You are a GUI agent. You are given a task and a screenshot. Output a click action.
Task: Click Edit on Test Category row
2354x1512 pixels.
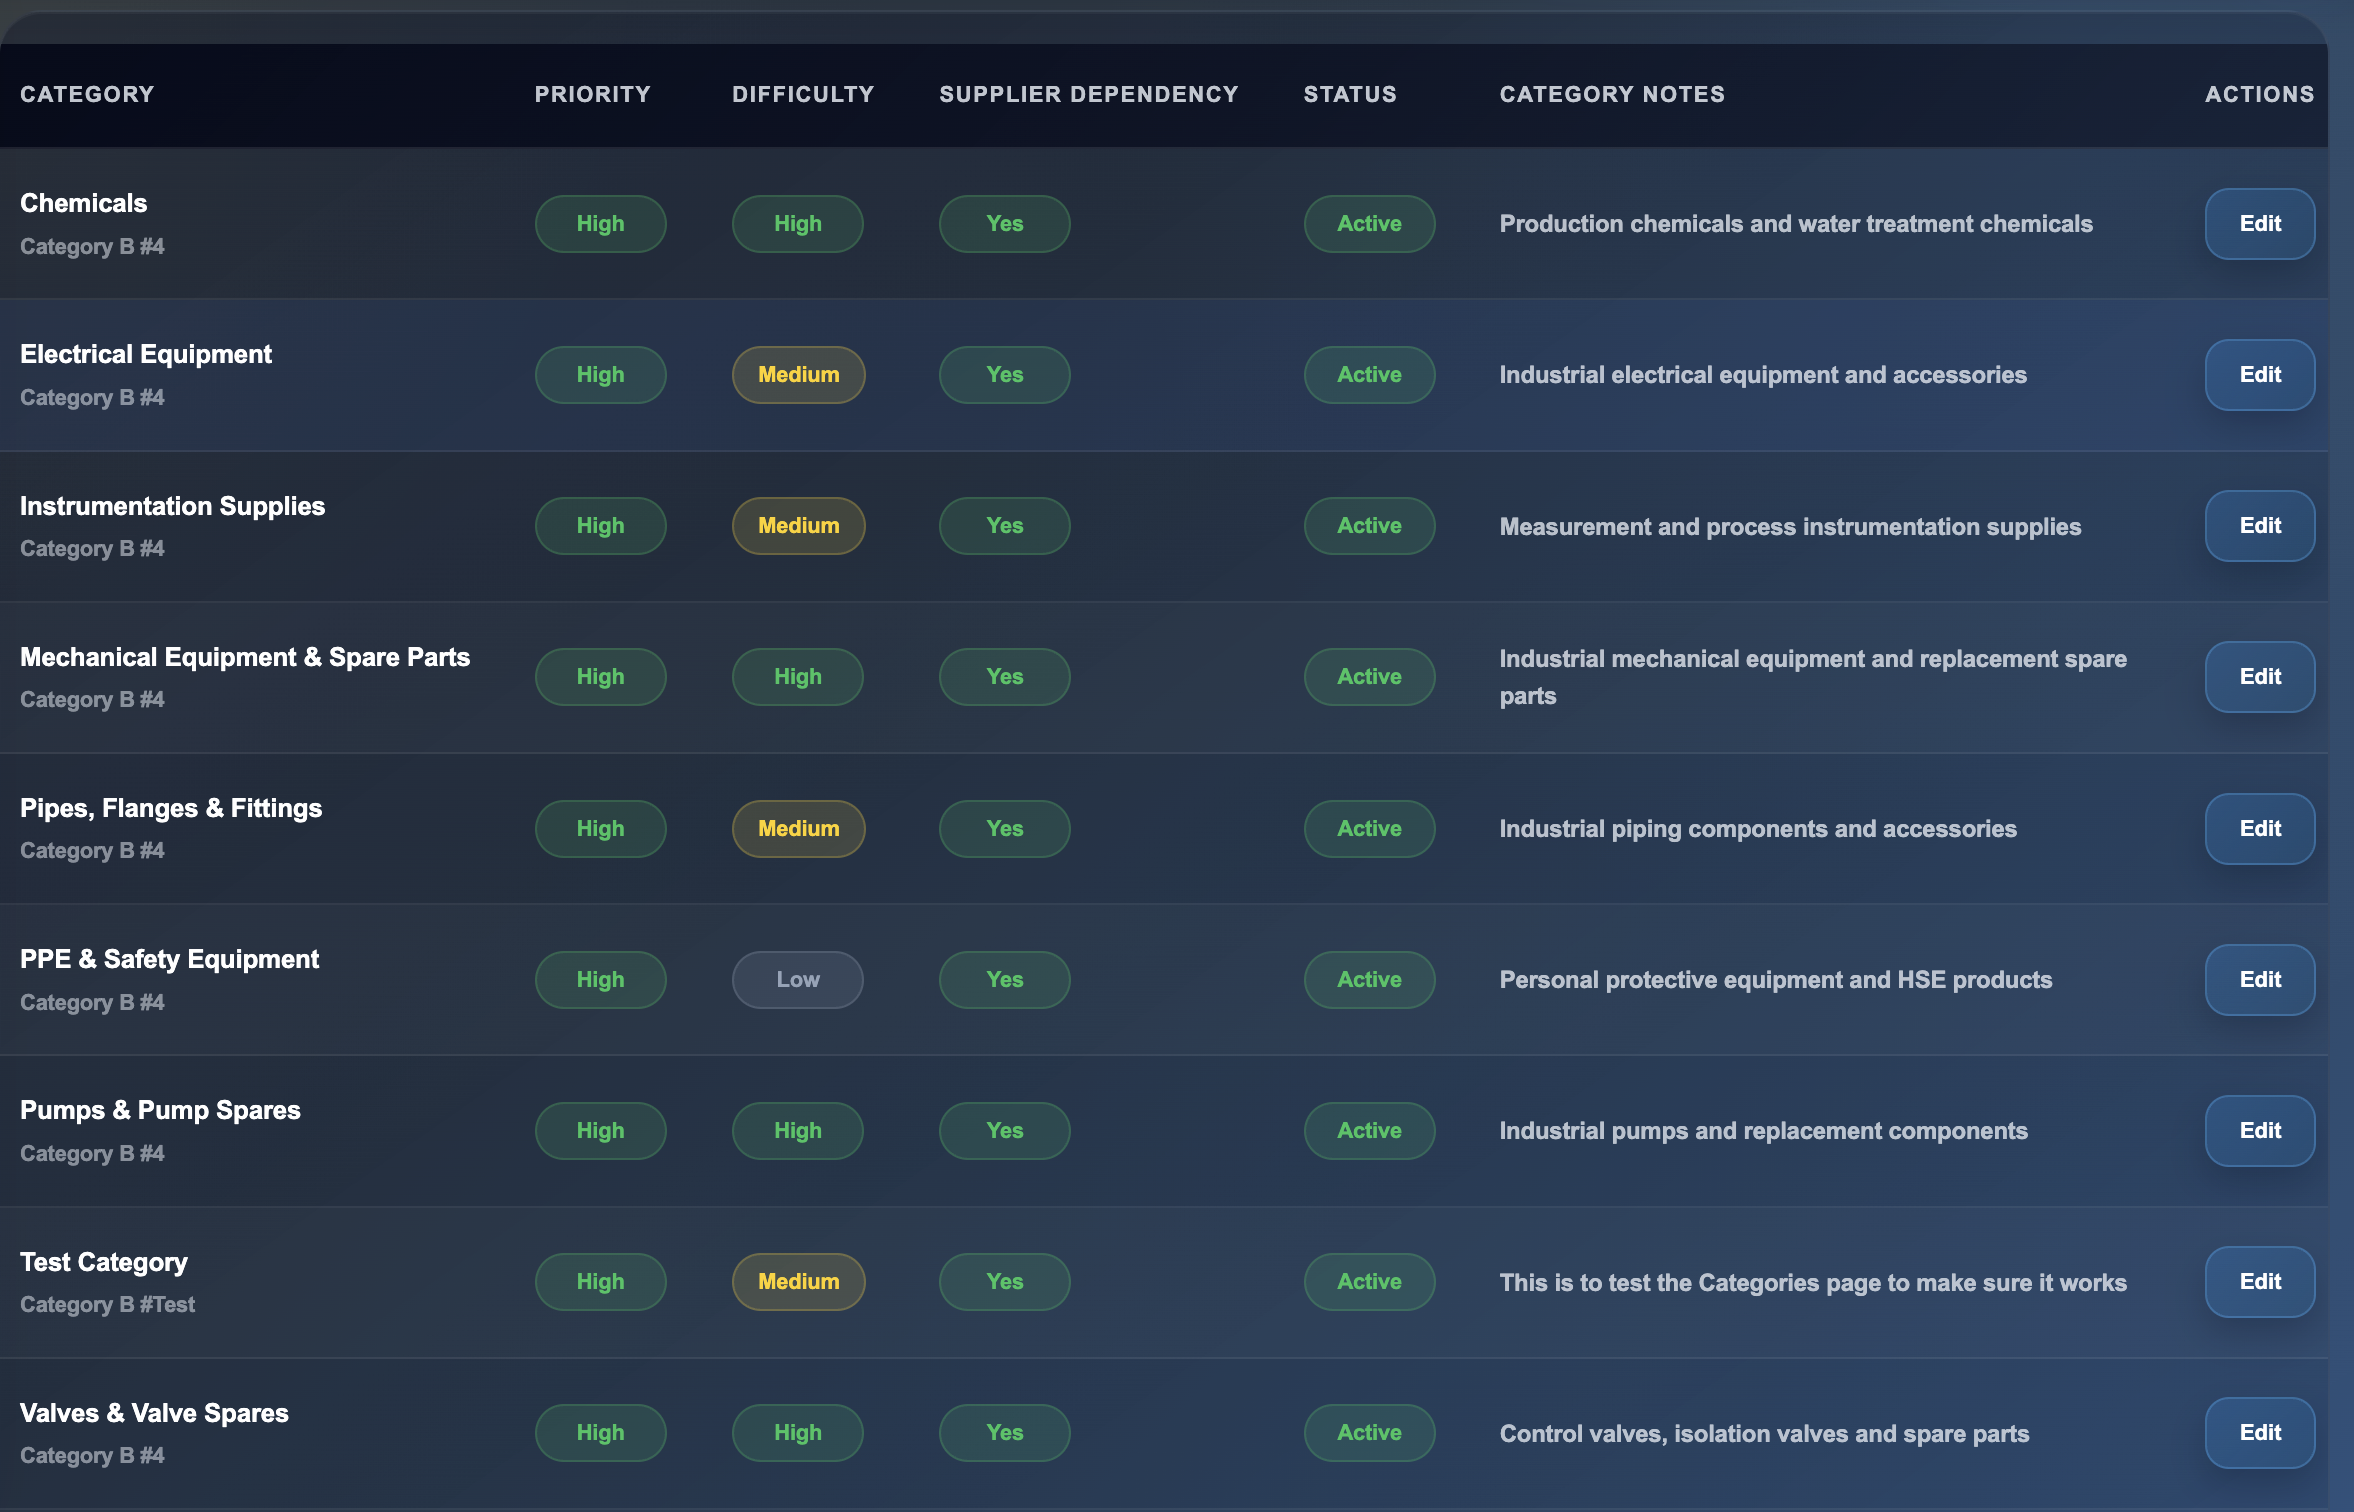click(2259, 1282)
